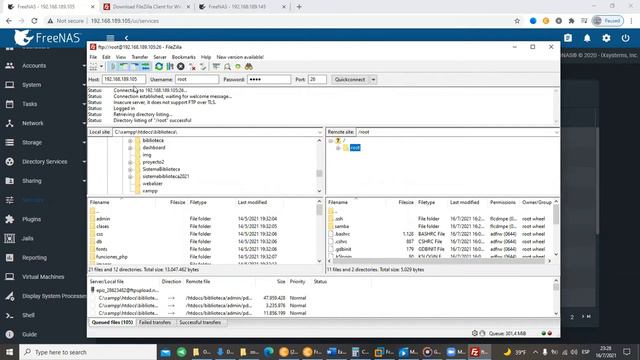Switch to Successful transfers tab

(200, 322)
